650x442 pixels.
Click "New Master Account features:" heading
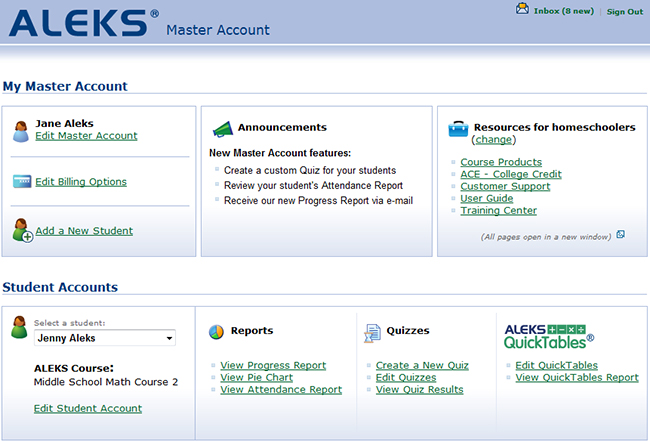point(280,153)
